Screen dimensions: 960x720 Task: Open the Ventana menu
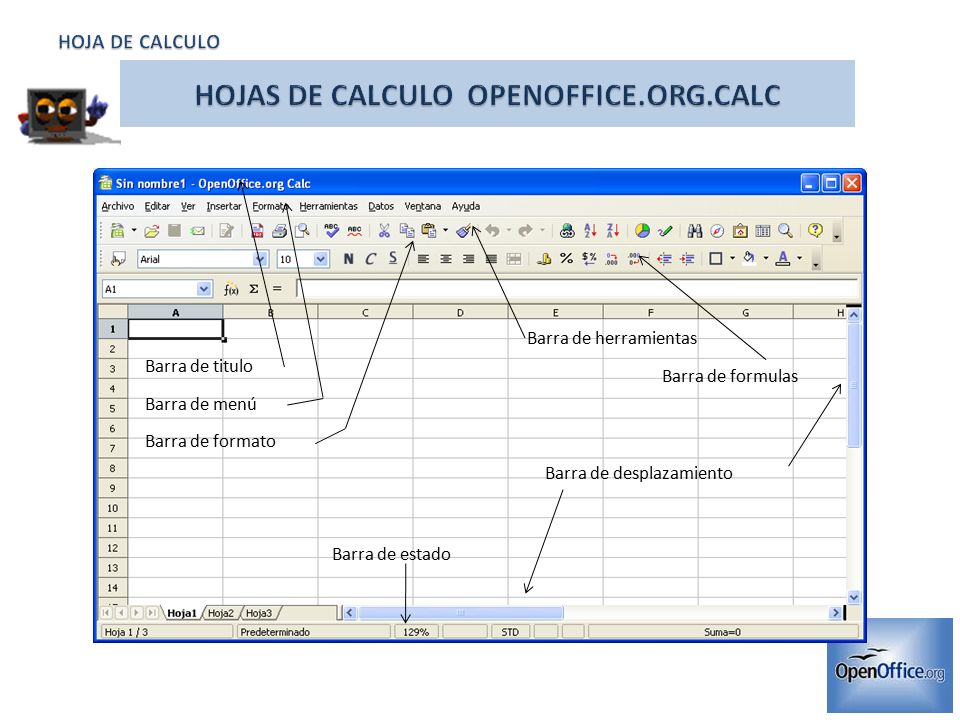(x=422, y=206)
